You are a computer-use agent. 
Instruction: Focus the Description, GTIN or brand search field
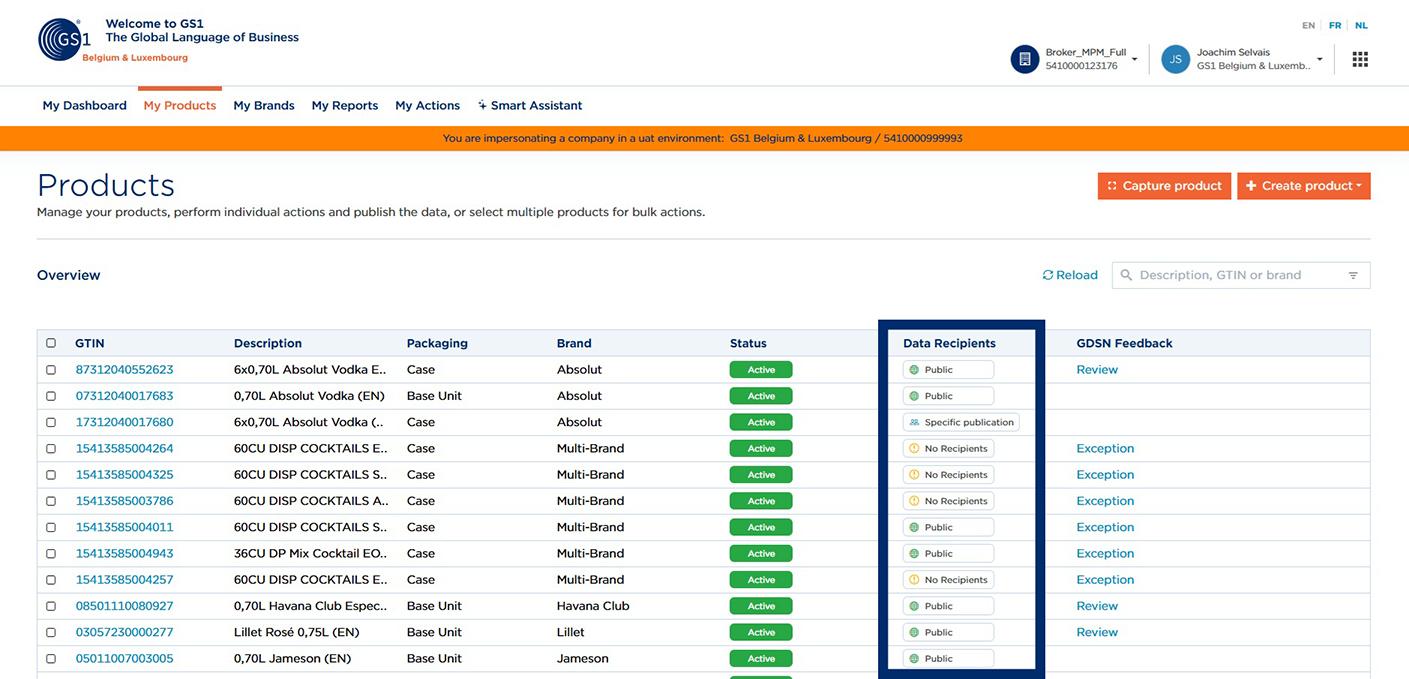(1241, 275)
